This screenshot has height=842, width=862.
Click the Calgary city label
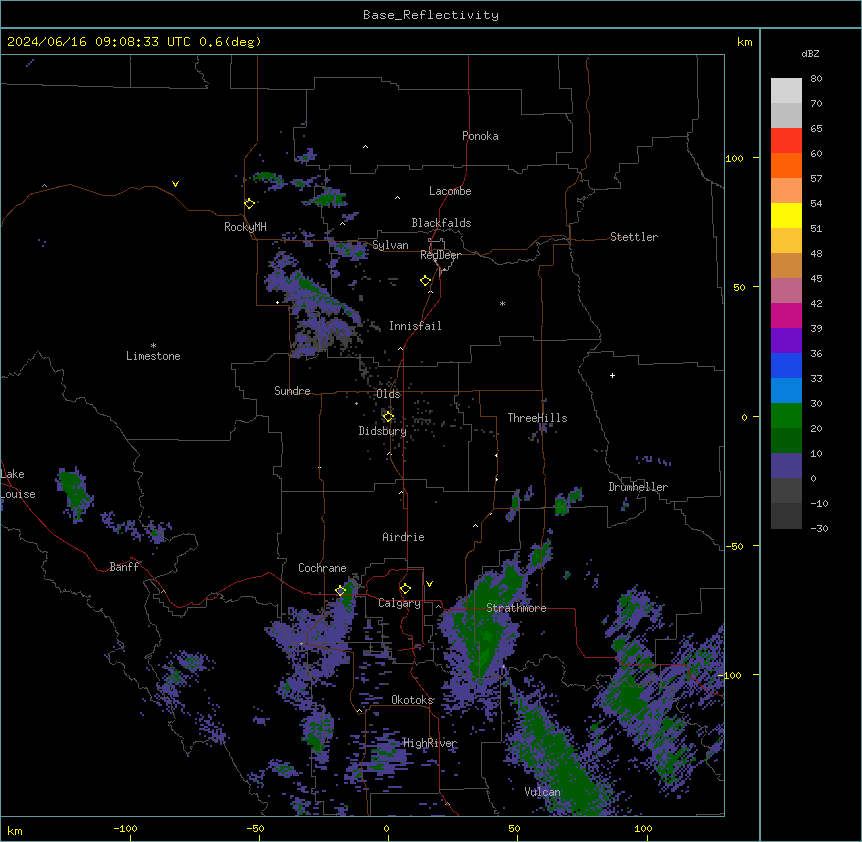pyautogui.click(x=399, y=603)
